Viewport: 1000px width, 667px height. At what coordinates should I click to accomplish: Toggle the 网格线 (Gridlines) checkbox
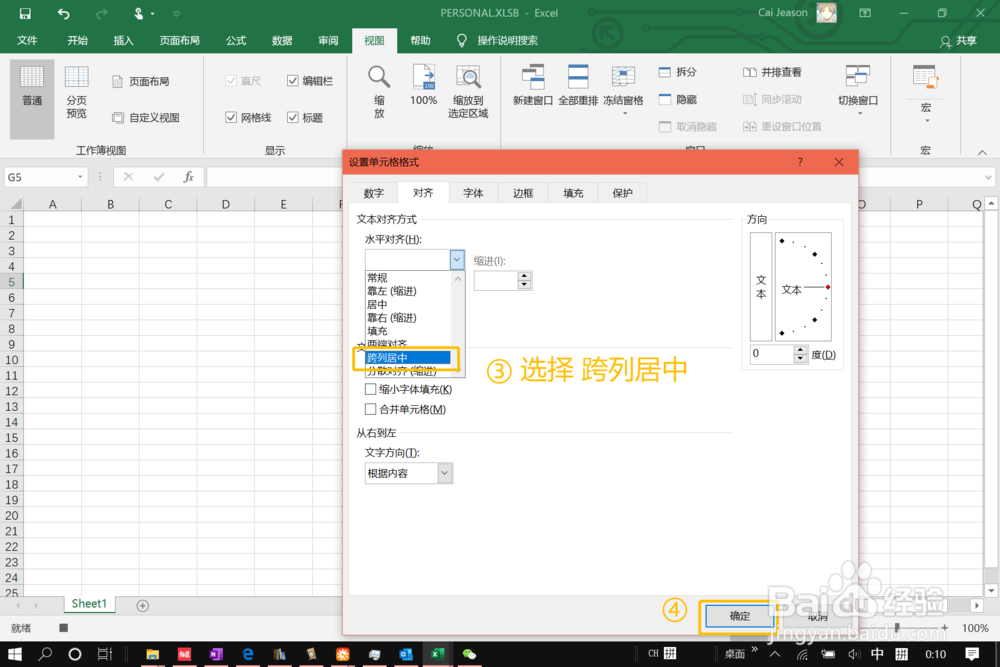click(x=233, y=117)
